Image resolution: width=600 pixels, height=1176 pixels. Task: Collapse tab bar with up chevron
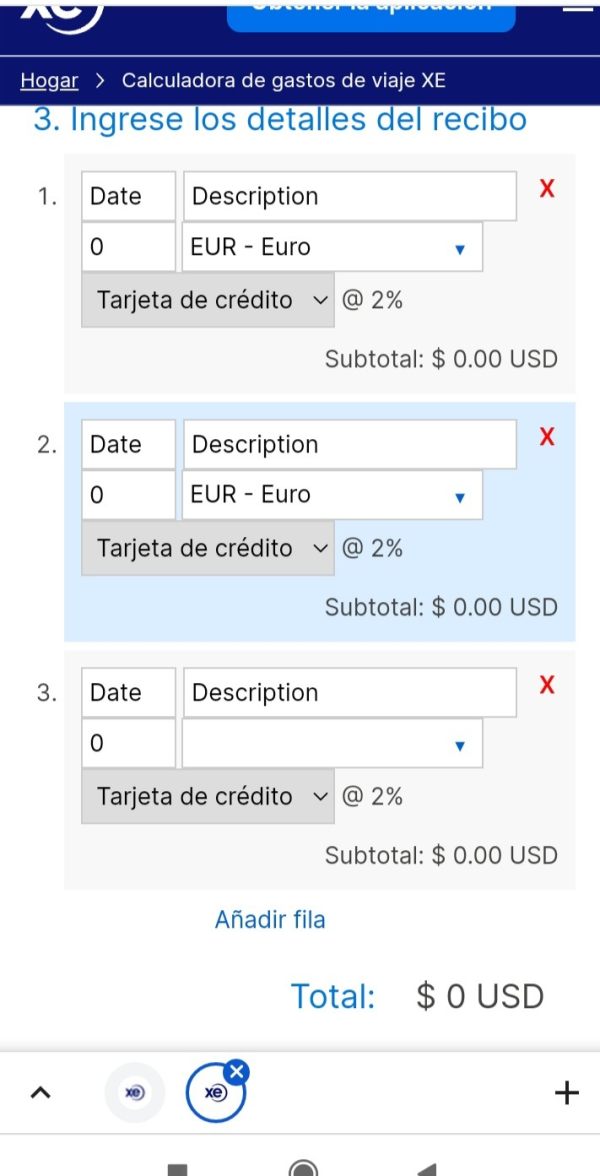[40, 1093]
